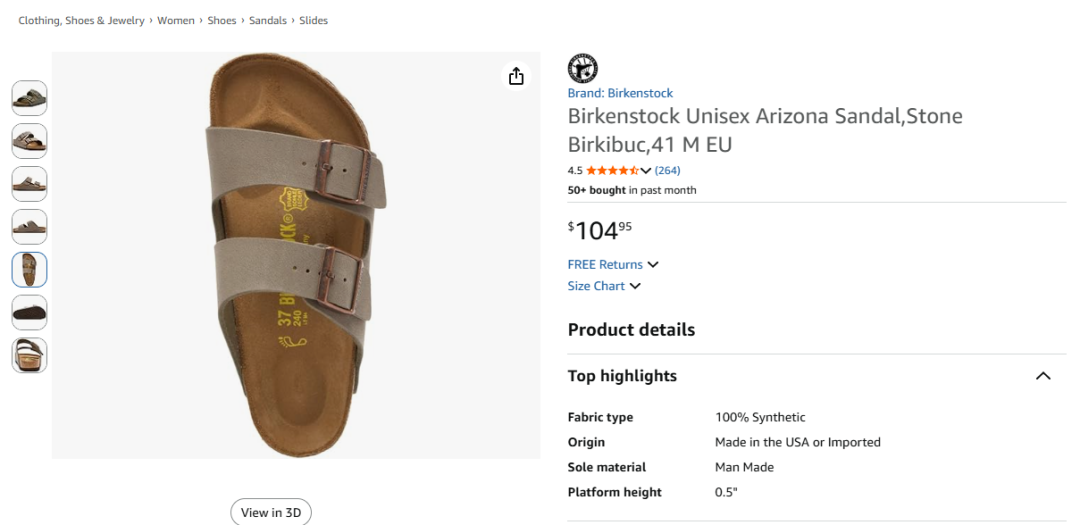Image resolution: width=1080 pixels, height=525 pixels.
Task: Click the main sandal product image
Action: 296,255
